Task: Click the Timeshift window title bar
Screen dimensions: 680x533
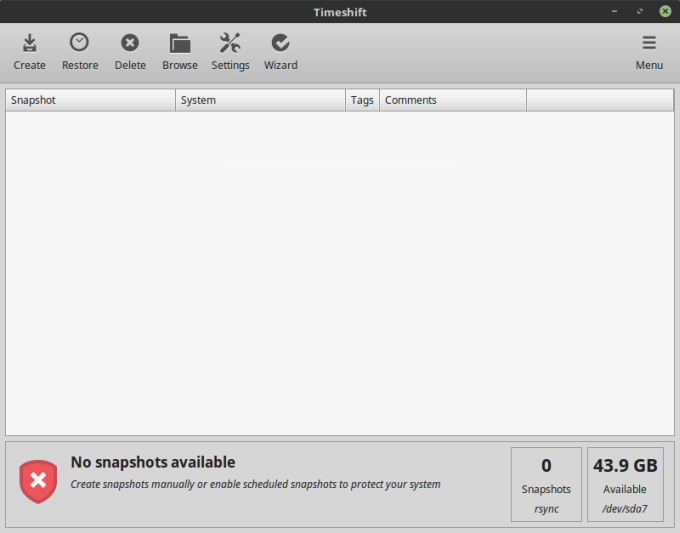Action: pyautogui.click(x=340, y=11)
